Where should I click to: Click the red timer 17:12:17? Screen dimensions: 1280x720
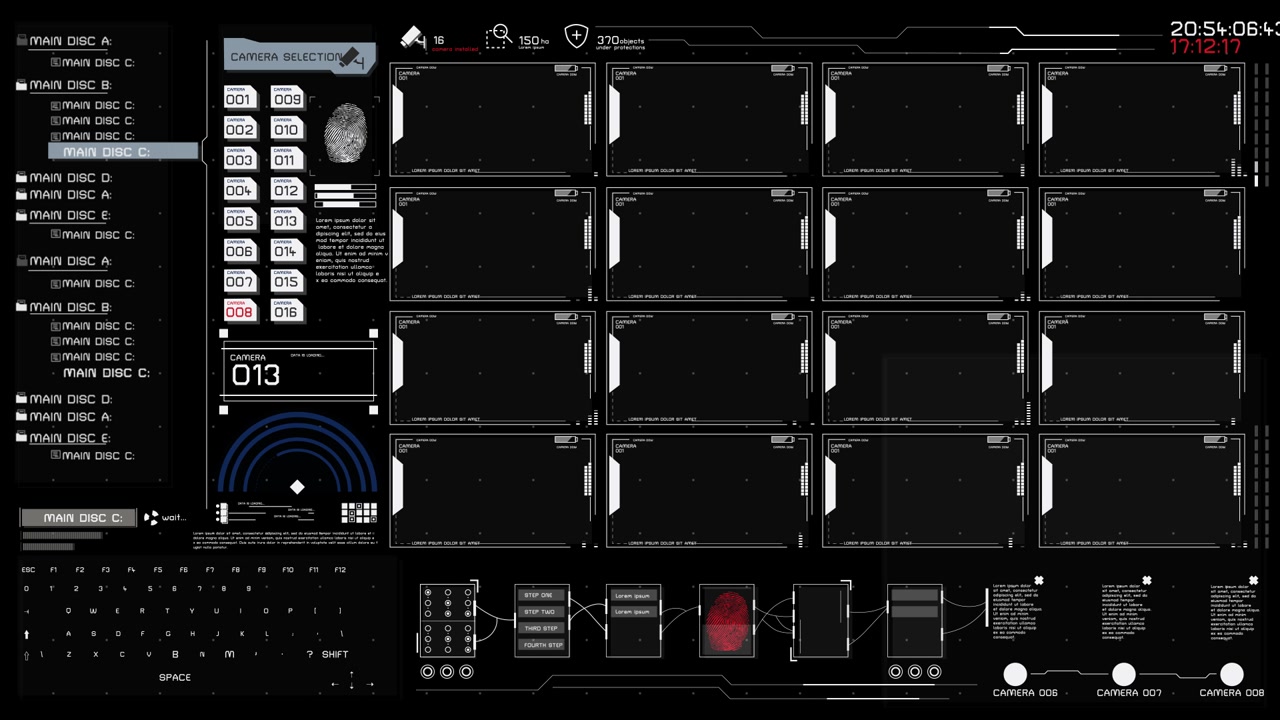(1205, 47)
